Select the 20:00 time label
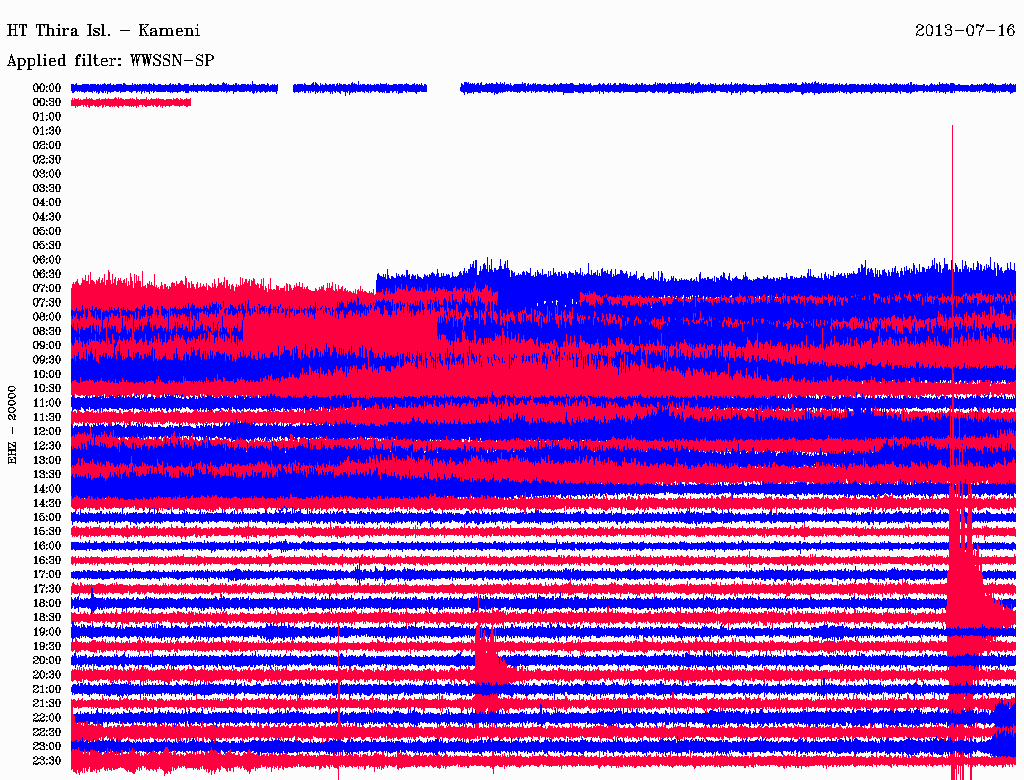 coord(47,660)
